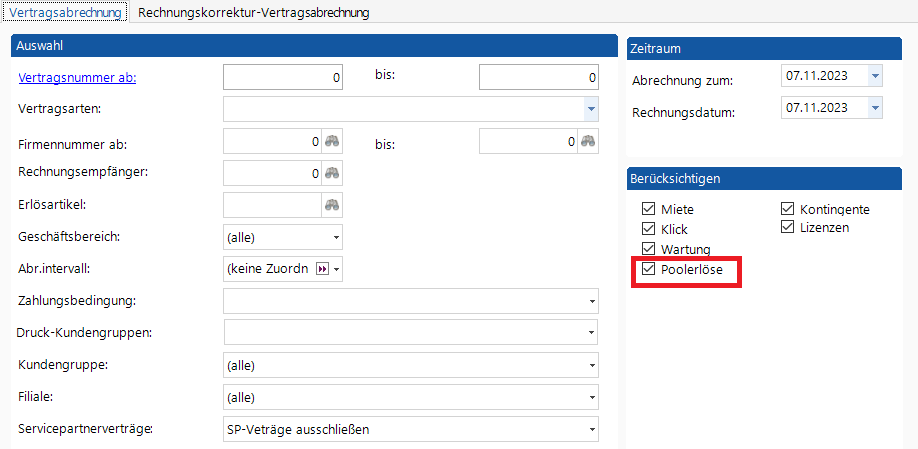Screen dimensions: 918x449
Task: Select the Vertragsabrechnung tab
Action: point(66,13)
